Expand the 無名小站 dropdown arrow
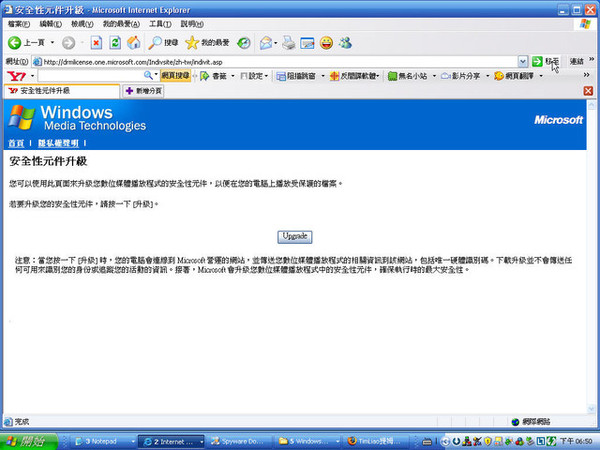 [x=434, y=76]
